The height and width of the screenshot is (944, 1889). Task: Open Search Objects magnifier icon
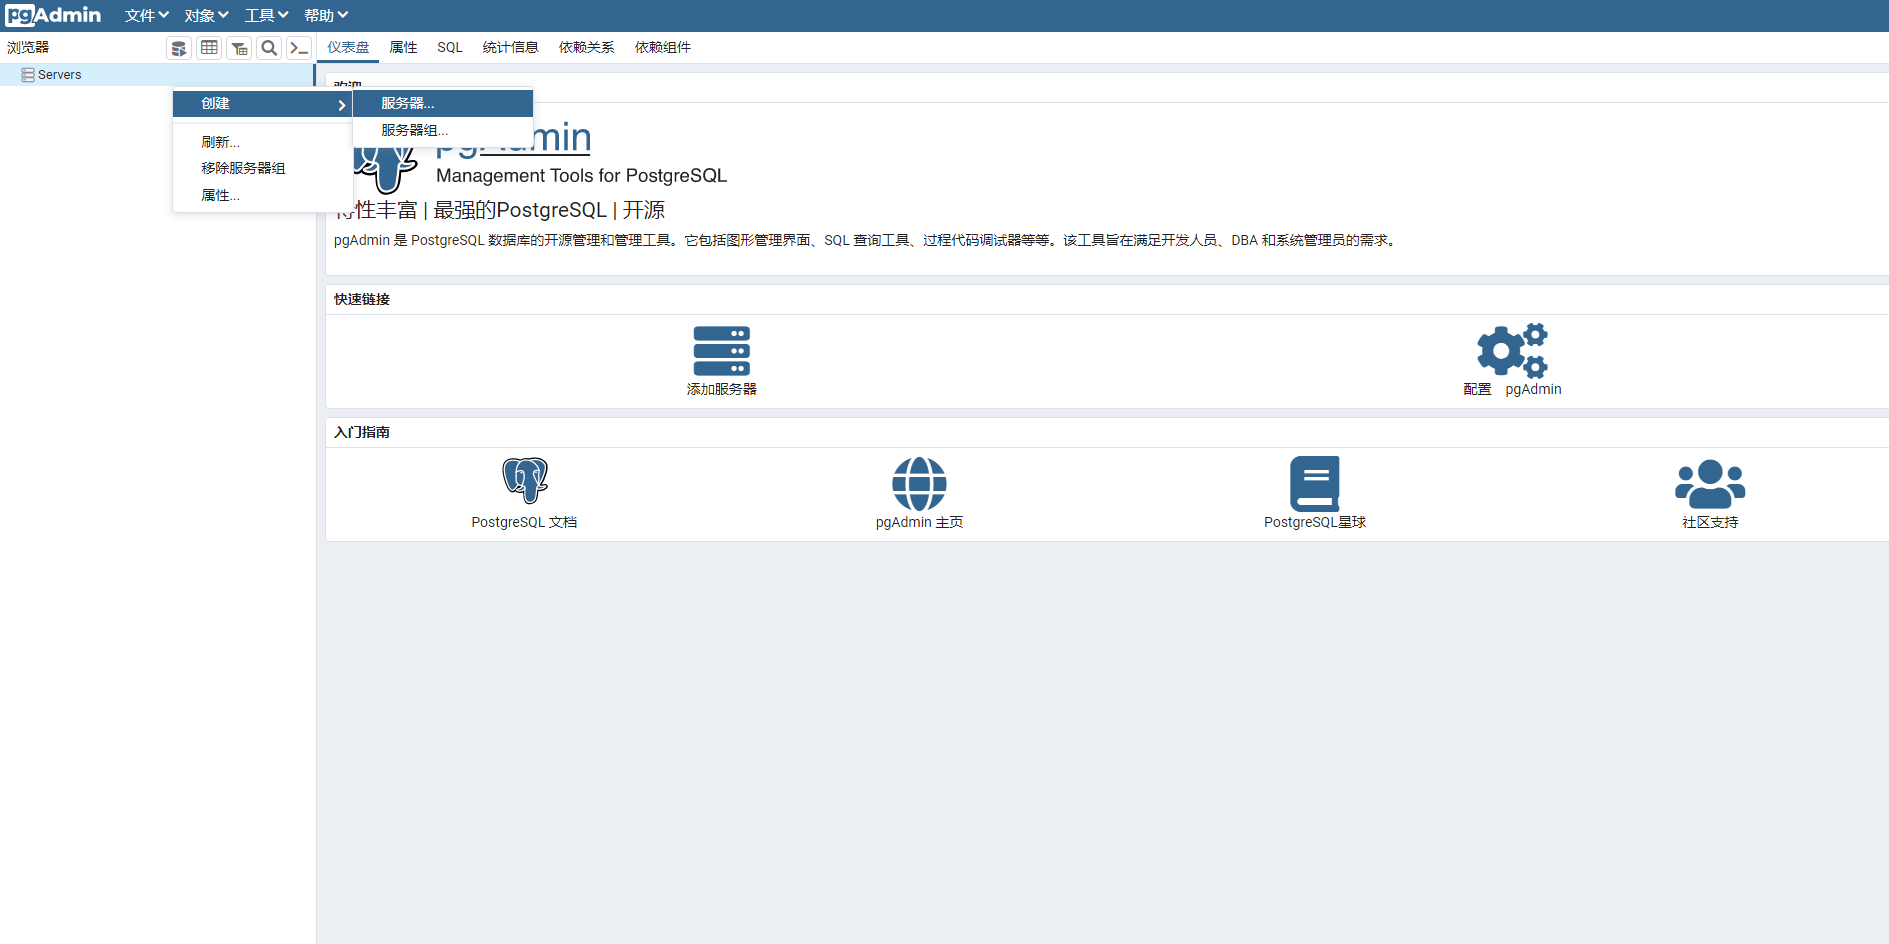click(269, 48)
